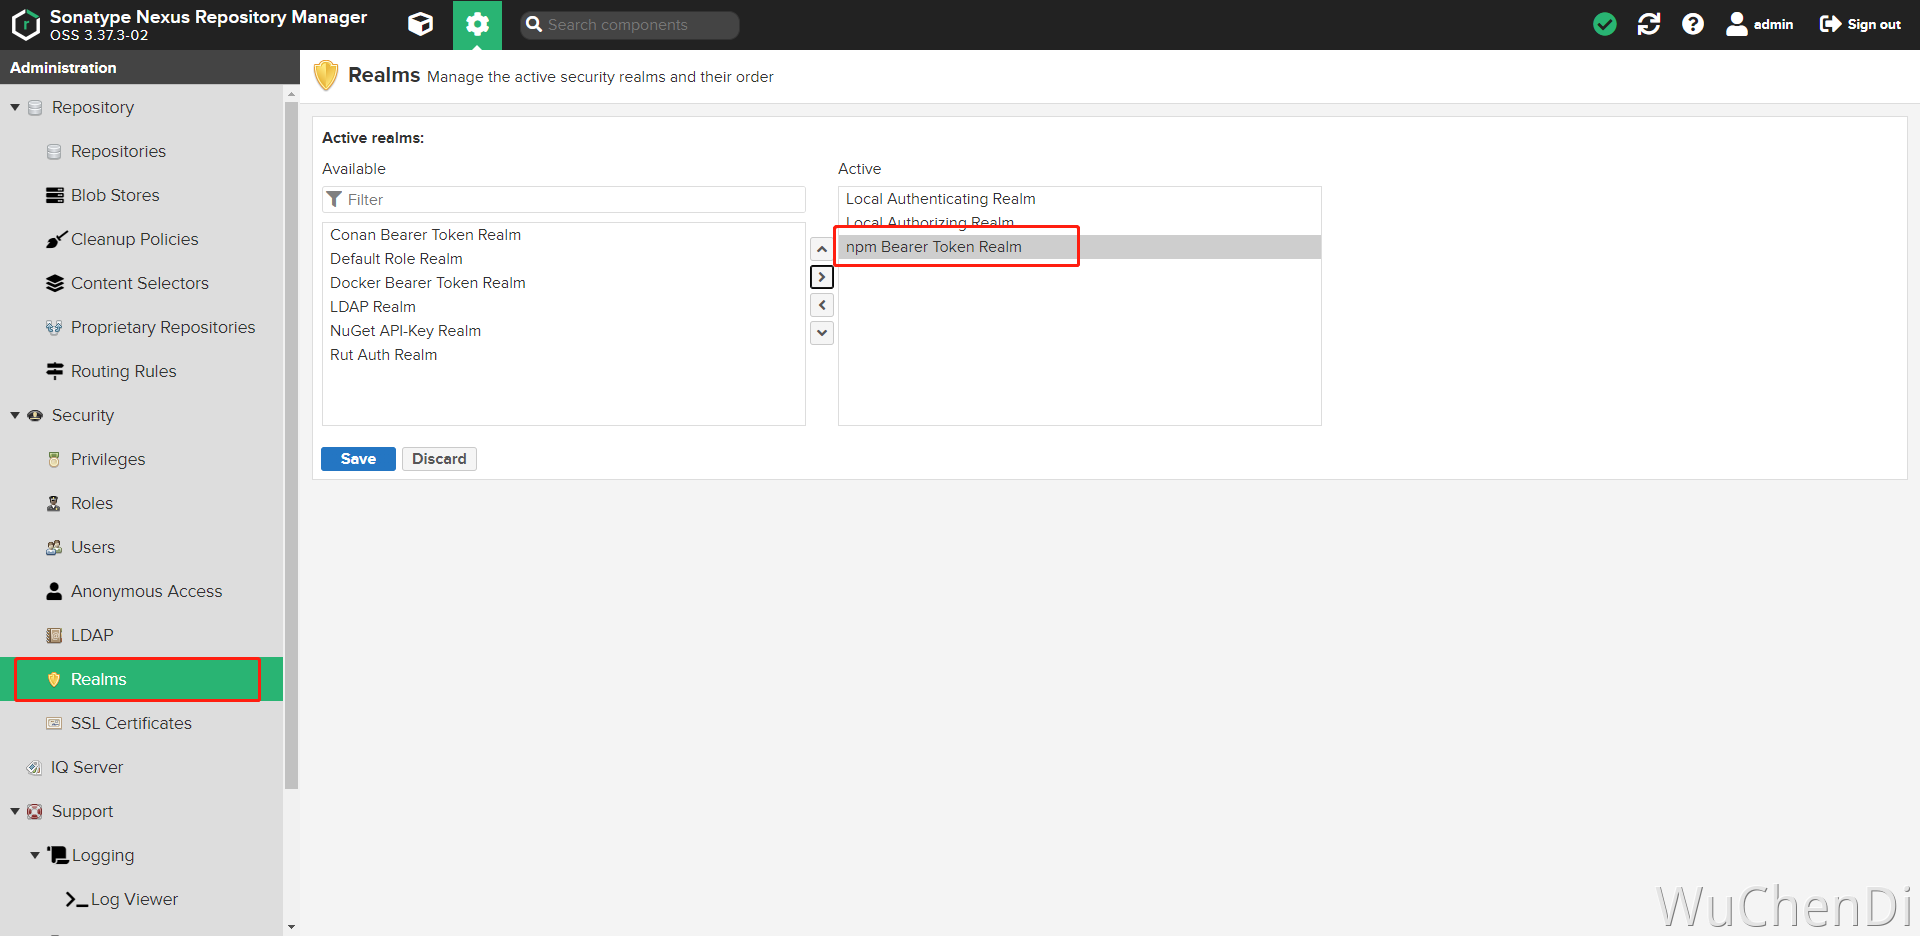Screen dimensions: 1920x936
Task: Open the Browse cube icon
Action: pyautogui.click(x=421, y=24)
